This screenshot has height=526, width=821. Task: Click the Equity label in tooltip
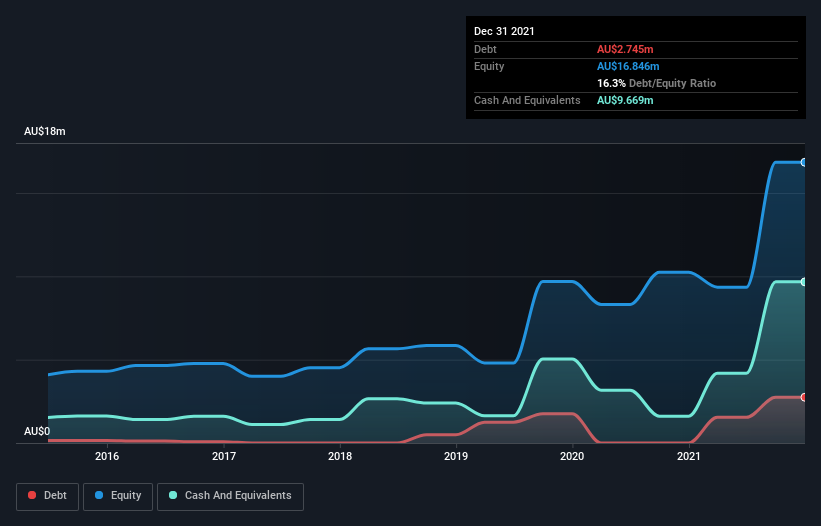[x=489, y=66]
